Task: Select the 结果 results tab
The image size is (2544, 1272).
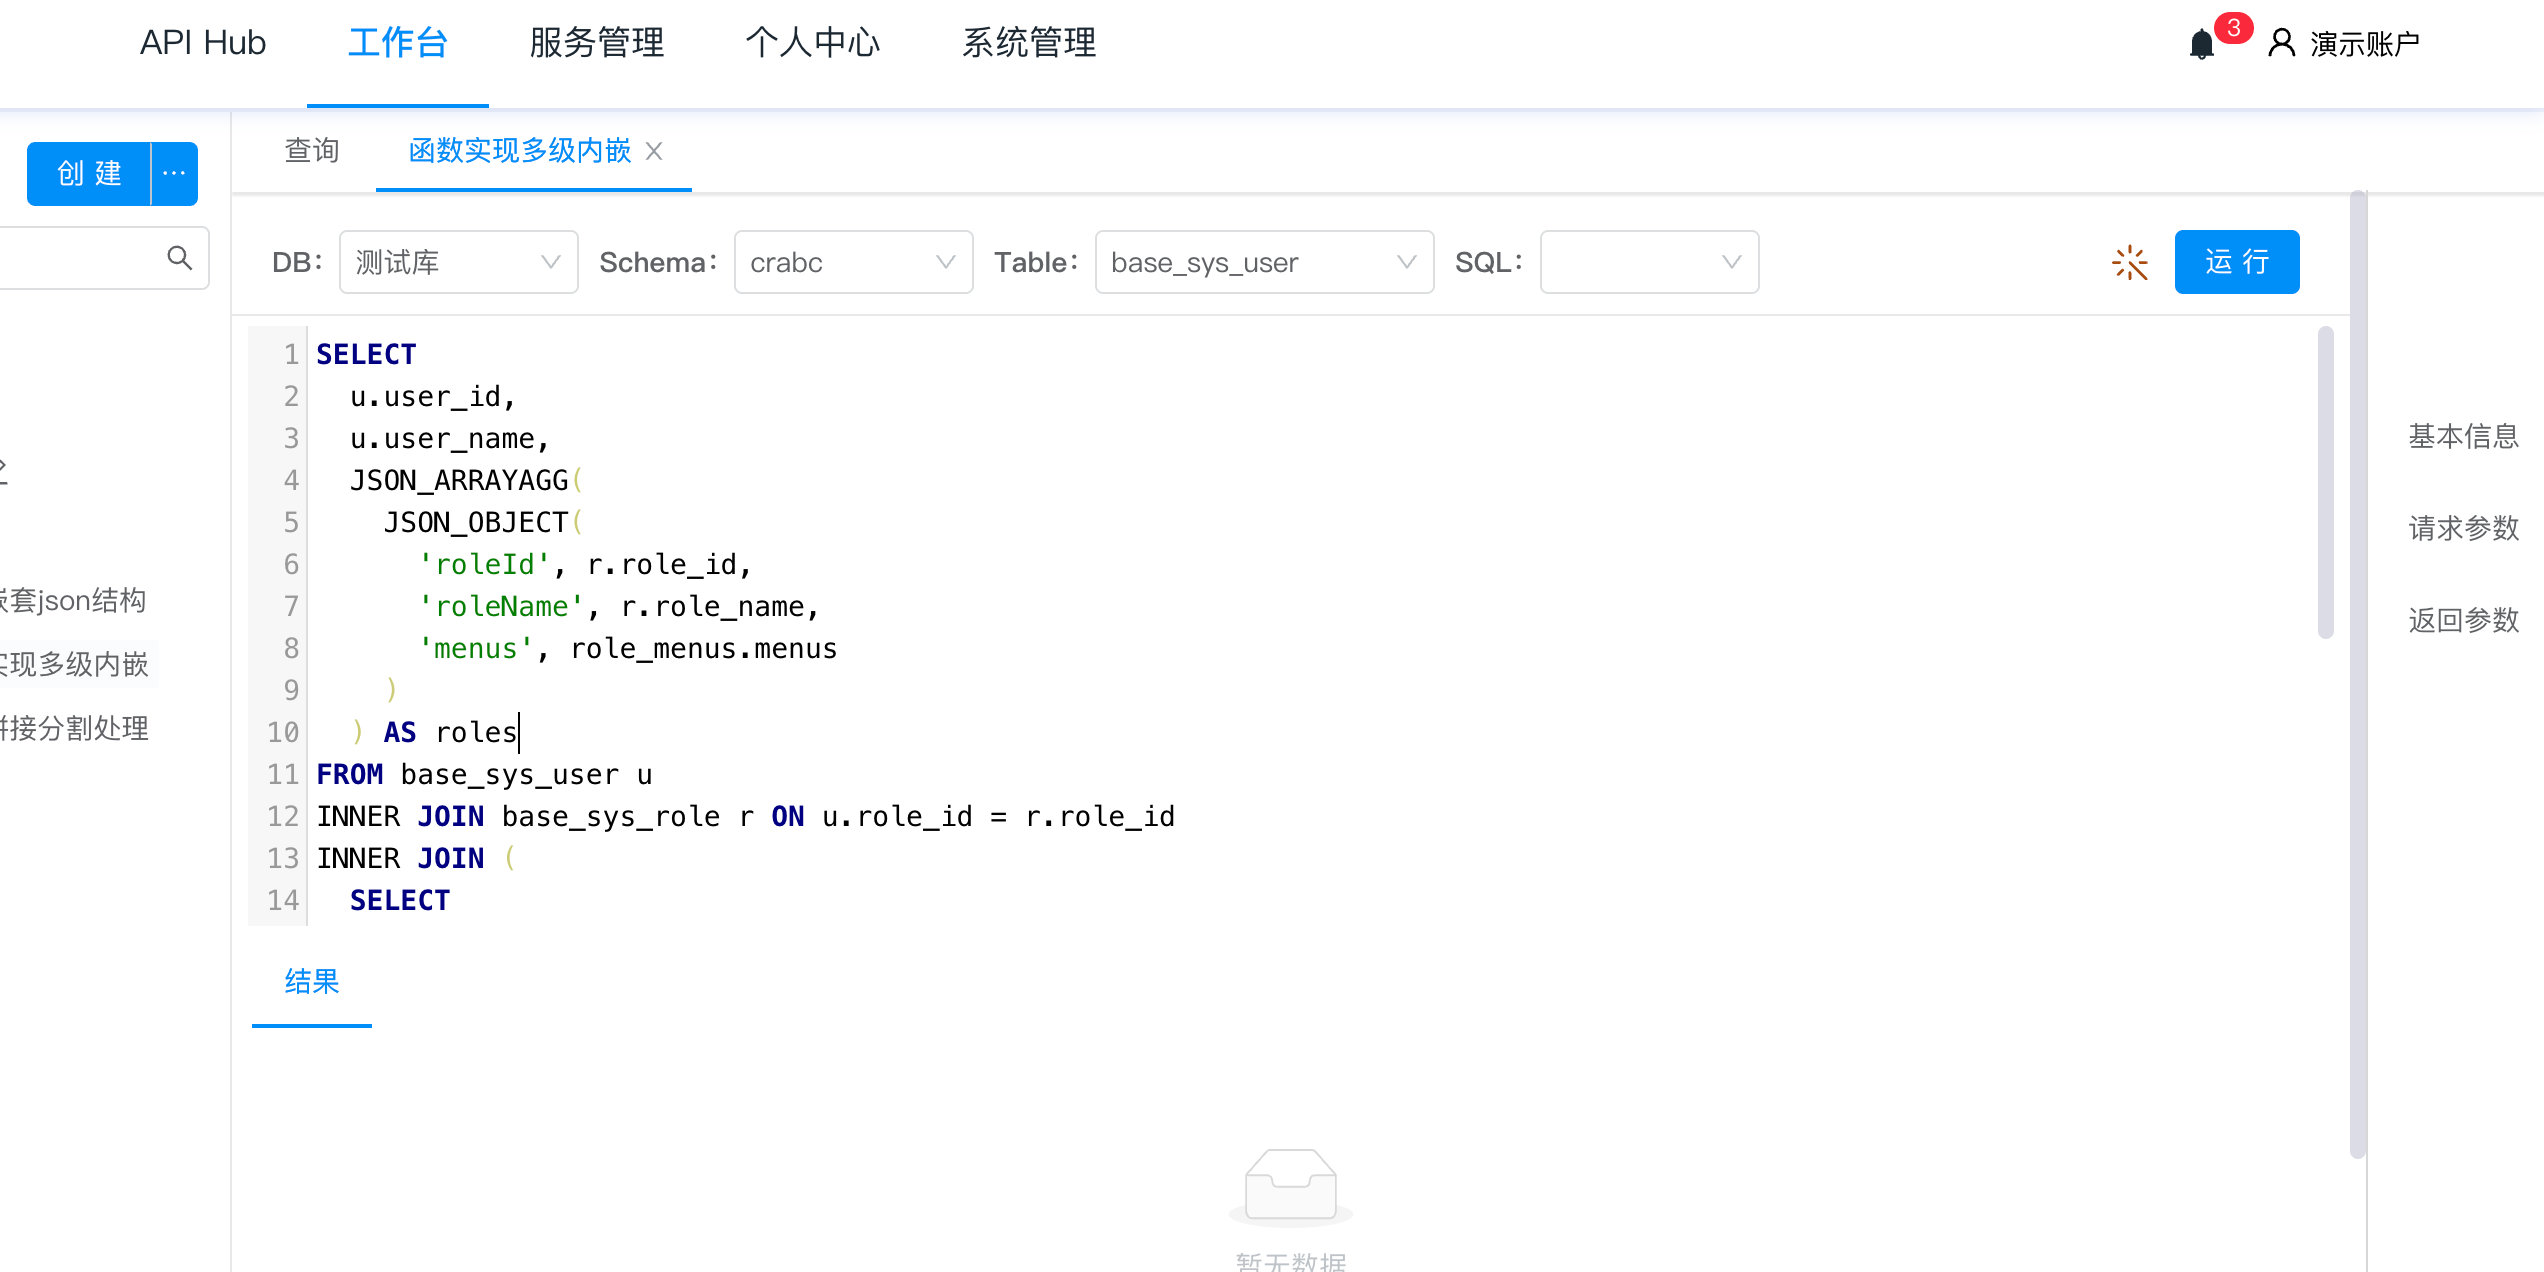Action: 311,983
